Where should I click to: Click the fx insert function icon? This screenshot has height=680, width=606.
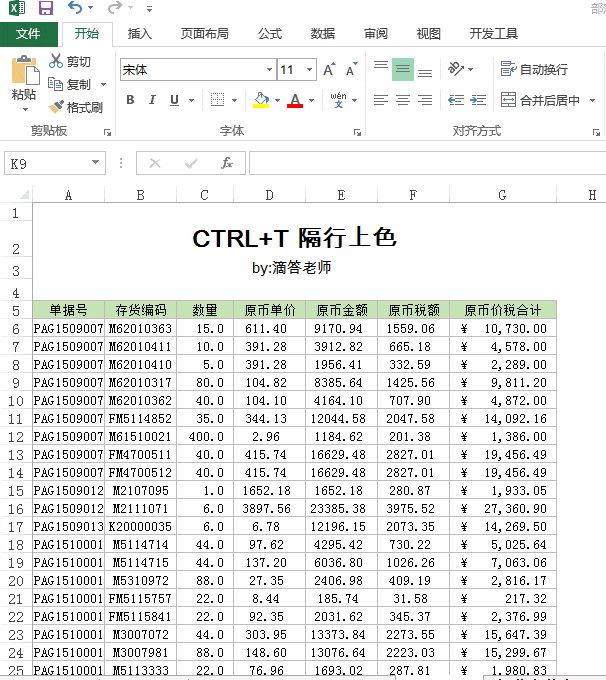tap(226, 163)
